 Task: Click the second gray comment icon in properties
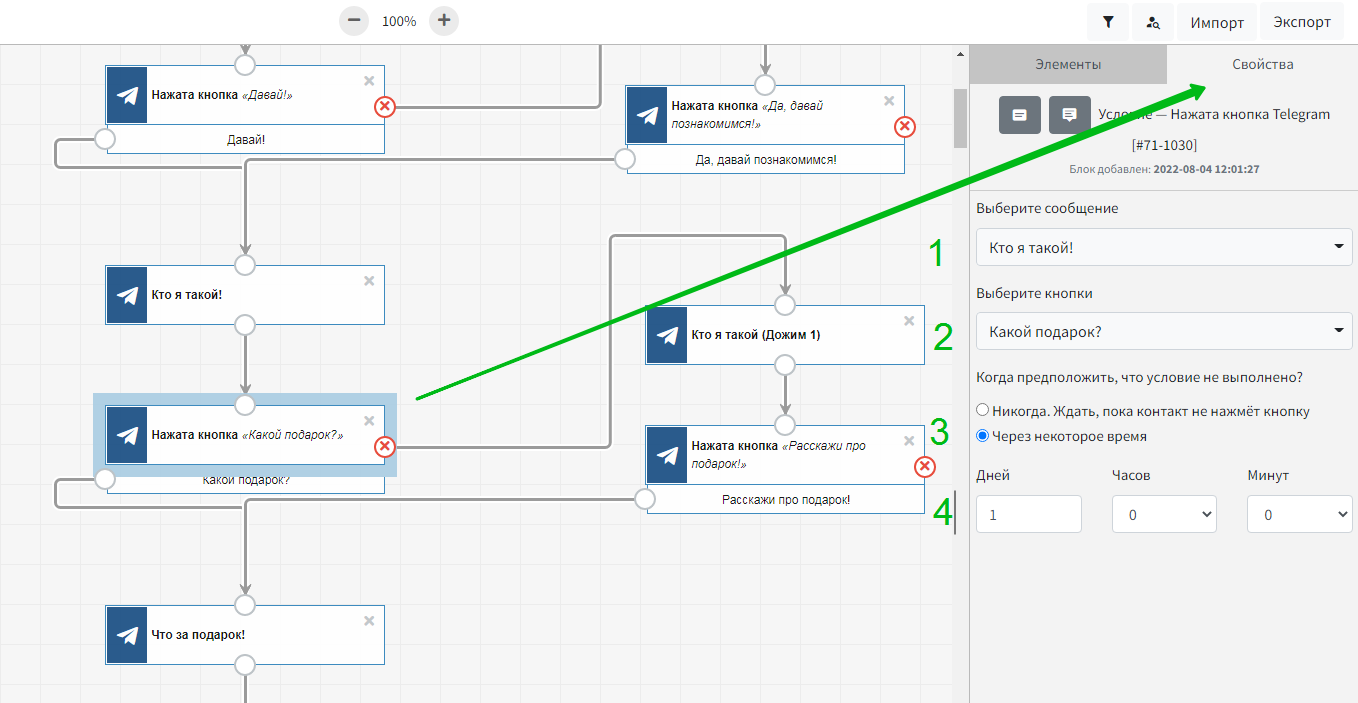coord(1069,115)
